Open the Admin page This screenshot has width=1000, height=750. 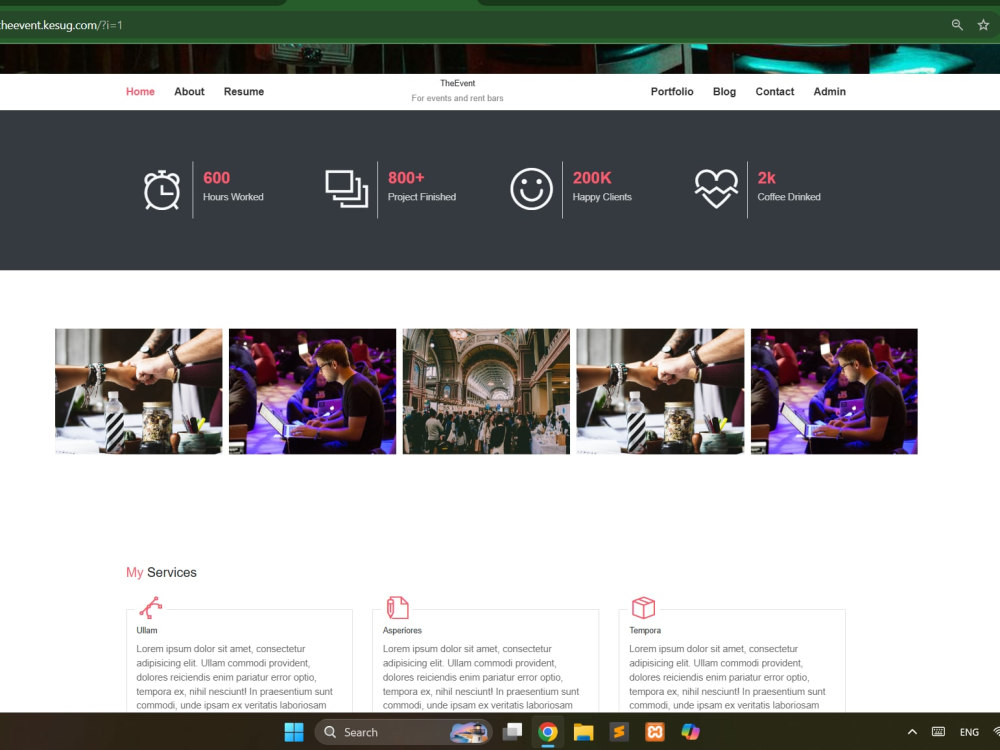coord(829,92)
